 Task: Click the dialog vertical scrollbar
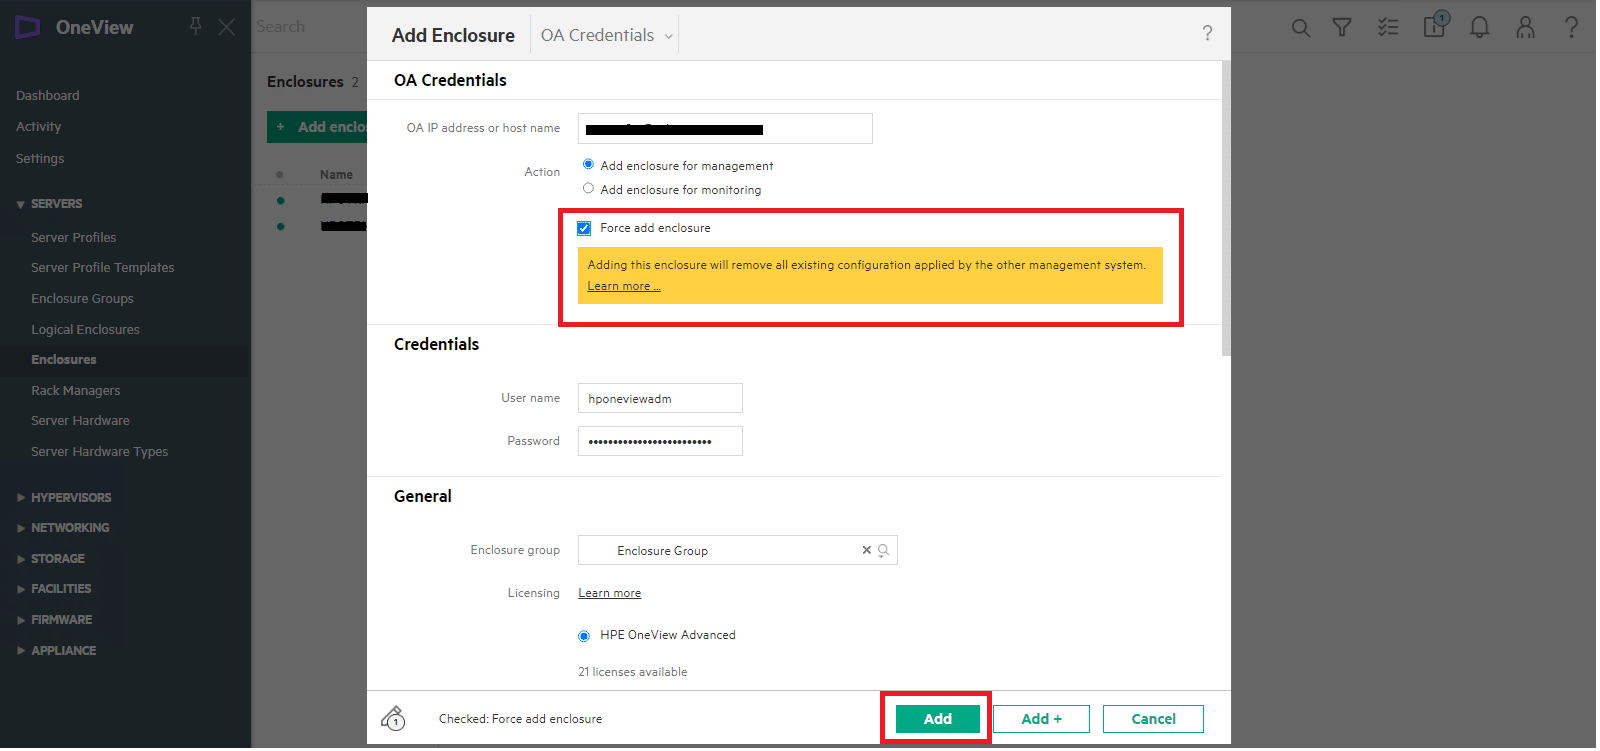click(1226, 208)
